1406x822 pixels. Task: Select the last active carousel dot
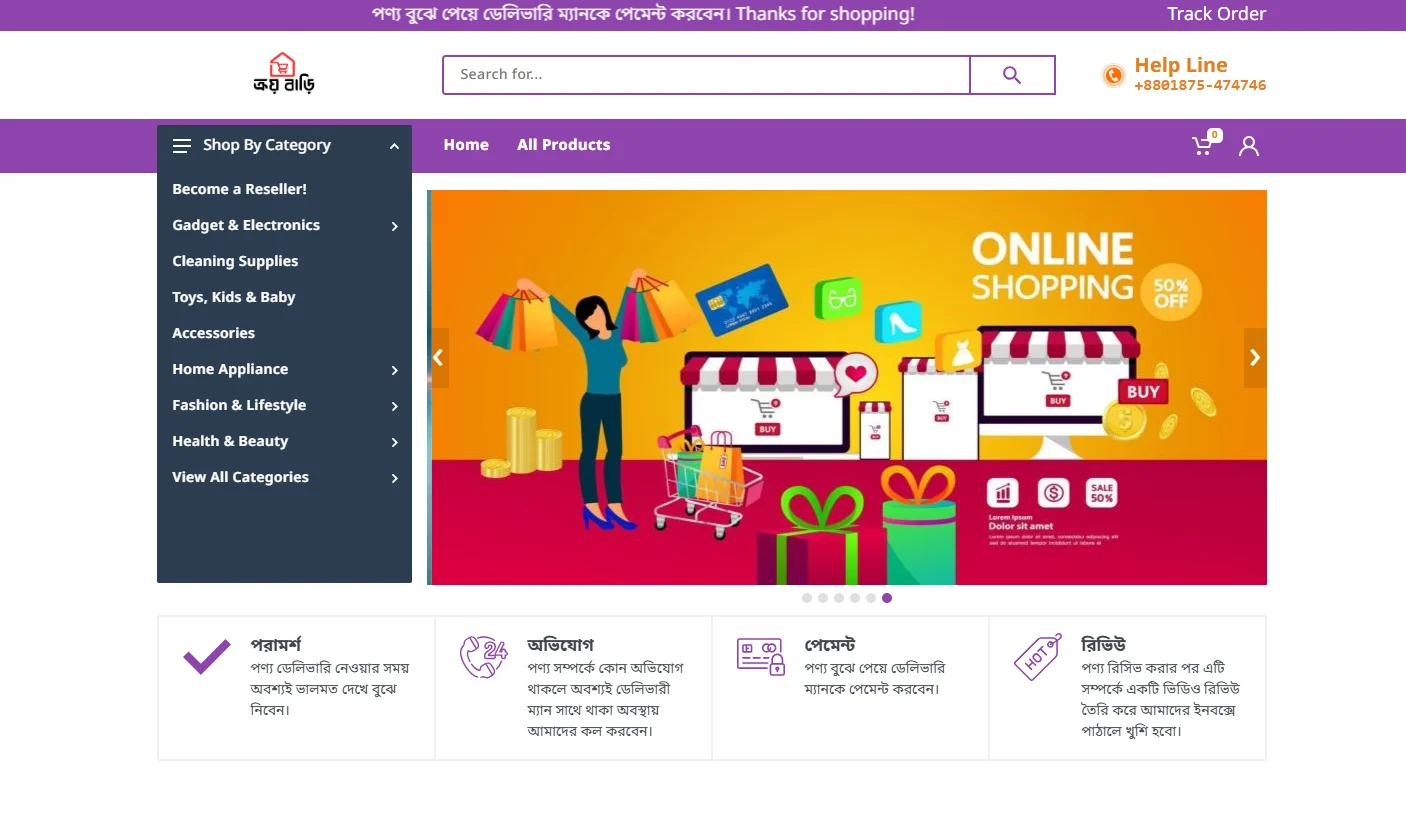(x=887, y=598)
